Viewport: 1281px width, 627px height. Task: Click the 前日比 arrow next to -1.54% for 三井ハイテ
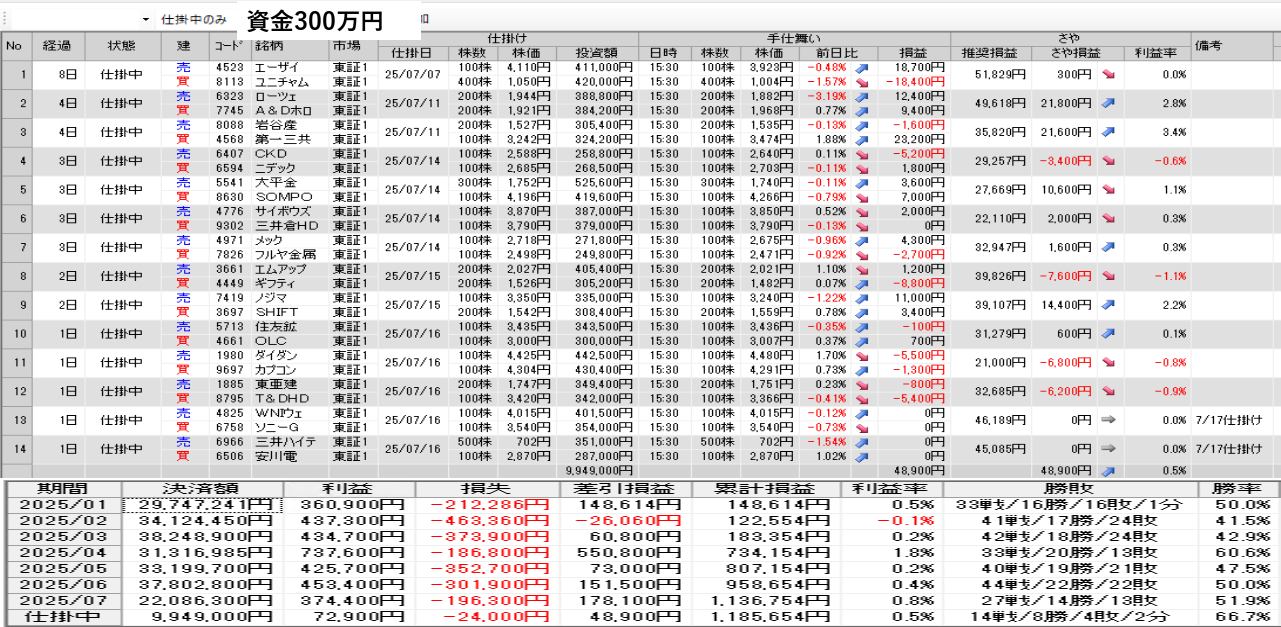point(862,442)
